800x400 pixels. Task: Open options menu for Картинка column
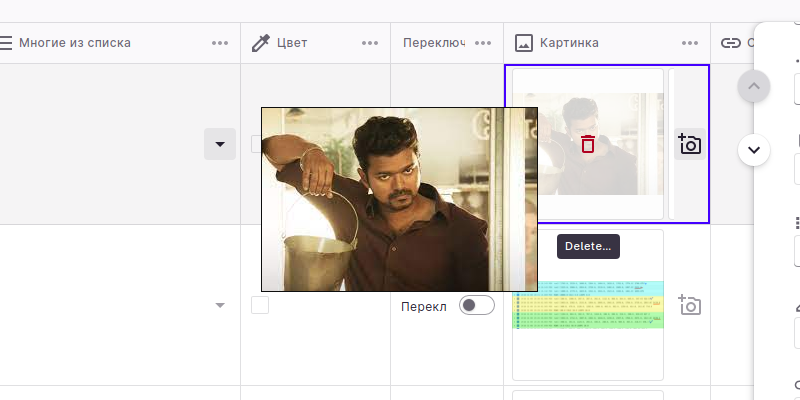(690, 43)
